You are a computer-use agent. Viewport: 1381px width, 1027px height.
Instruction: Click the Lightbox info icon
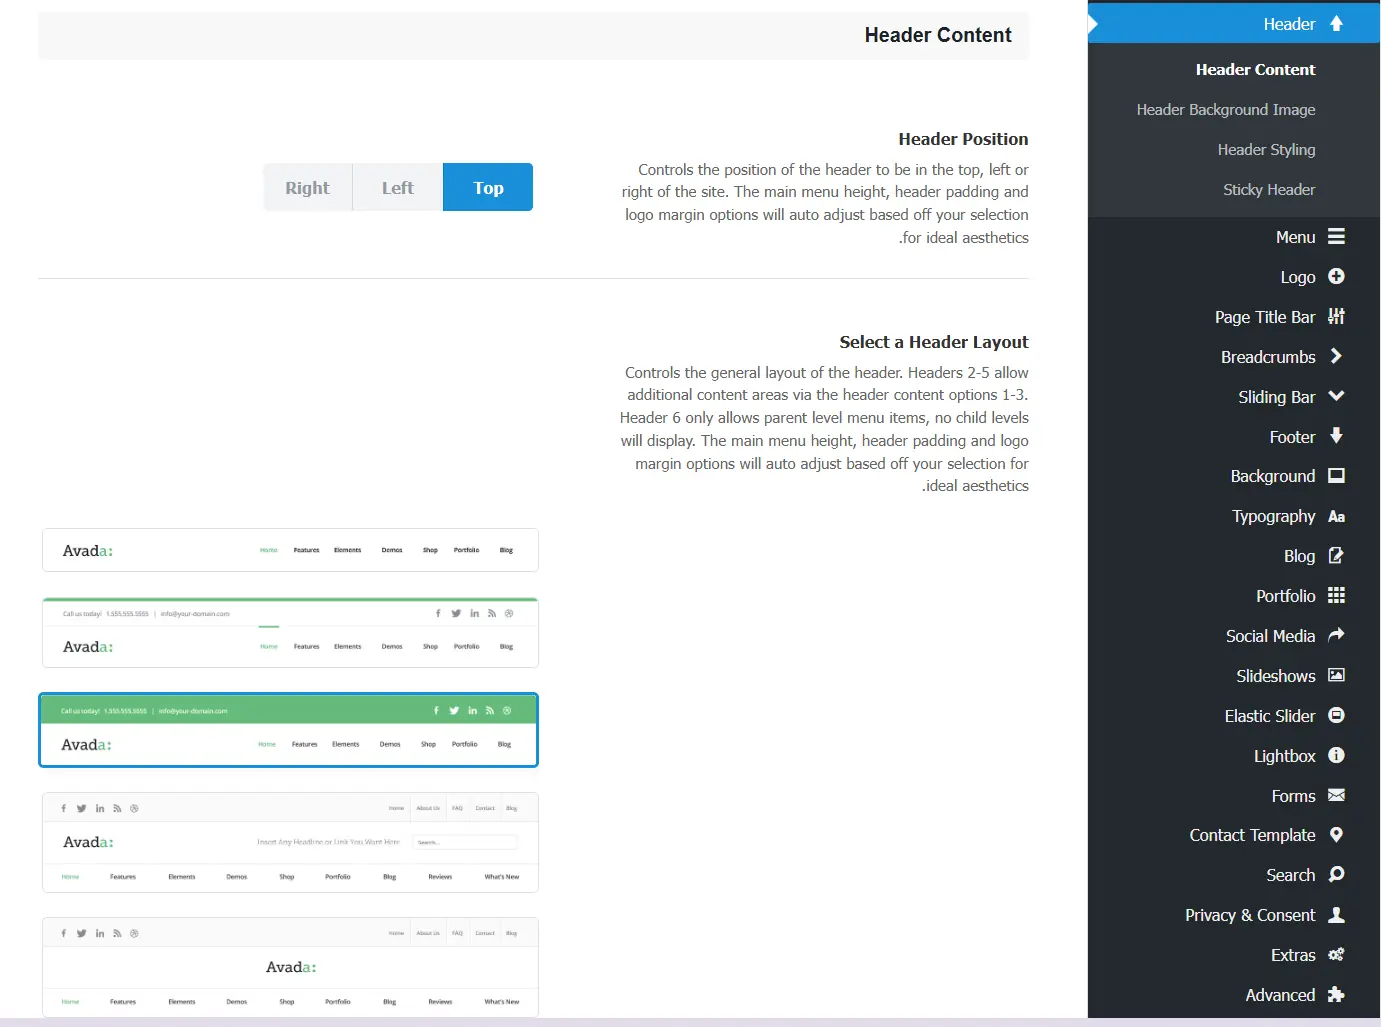tap(1336, 755)
